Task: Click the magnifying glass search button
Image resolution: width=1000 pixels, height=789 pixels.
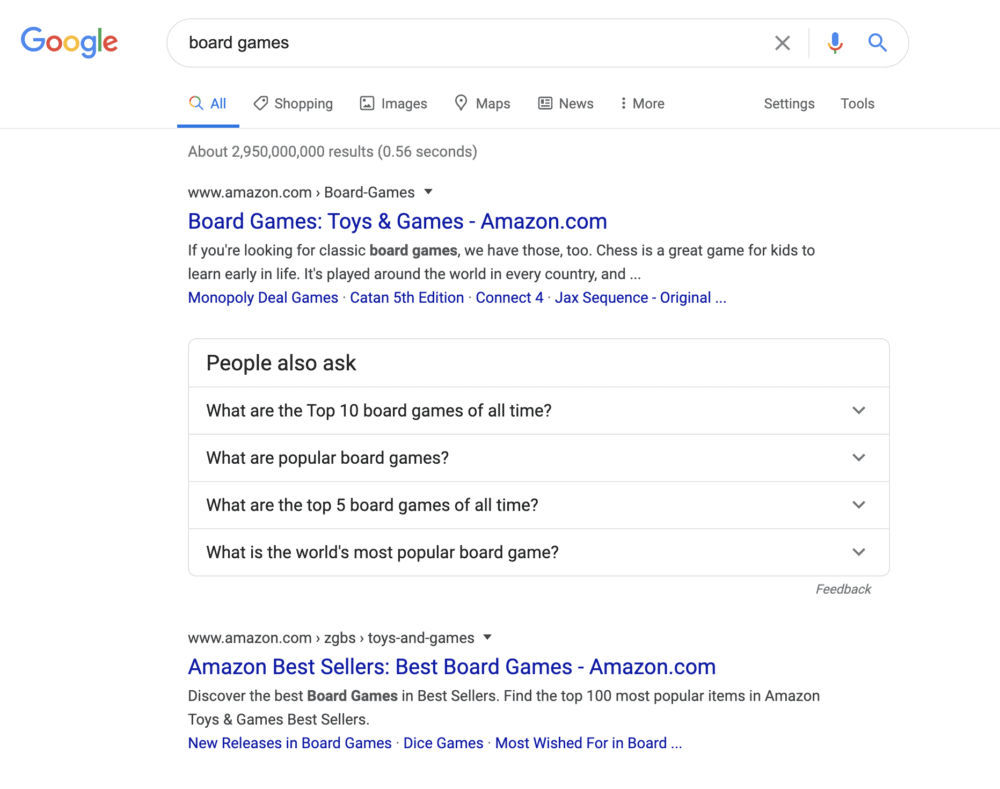Action: coord(878,43)
